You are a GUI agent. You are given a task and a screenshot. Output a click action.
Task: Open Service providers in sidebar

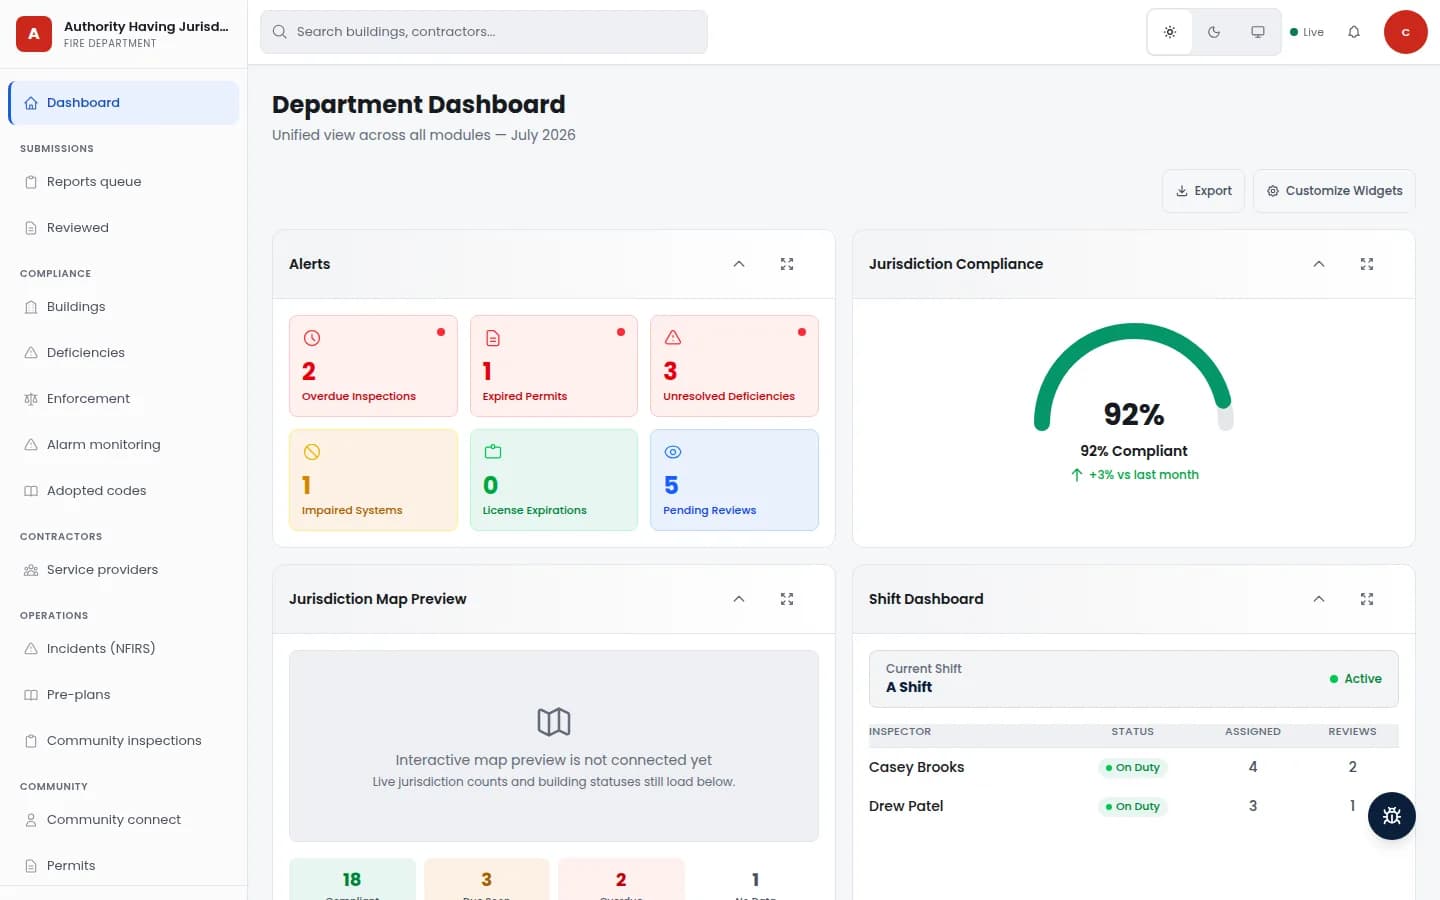(x=124, y=570)
